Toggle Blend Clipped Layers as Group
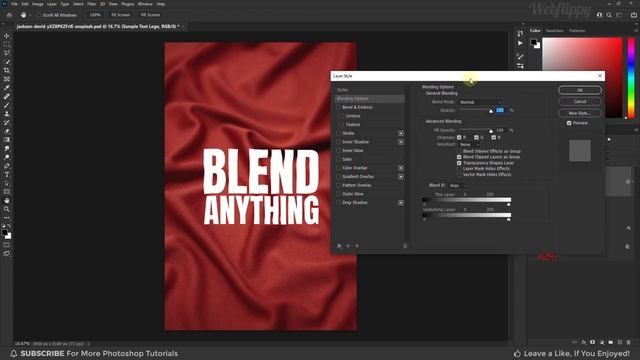This screenshot has height=360, width=640. point(459,157)
